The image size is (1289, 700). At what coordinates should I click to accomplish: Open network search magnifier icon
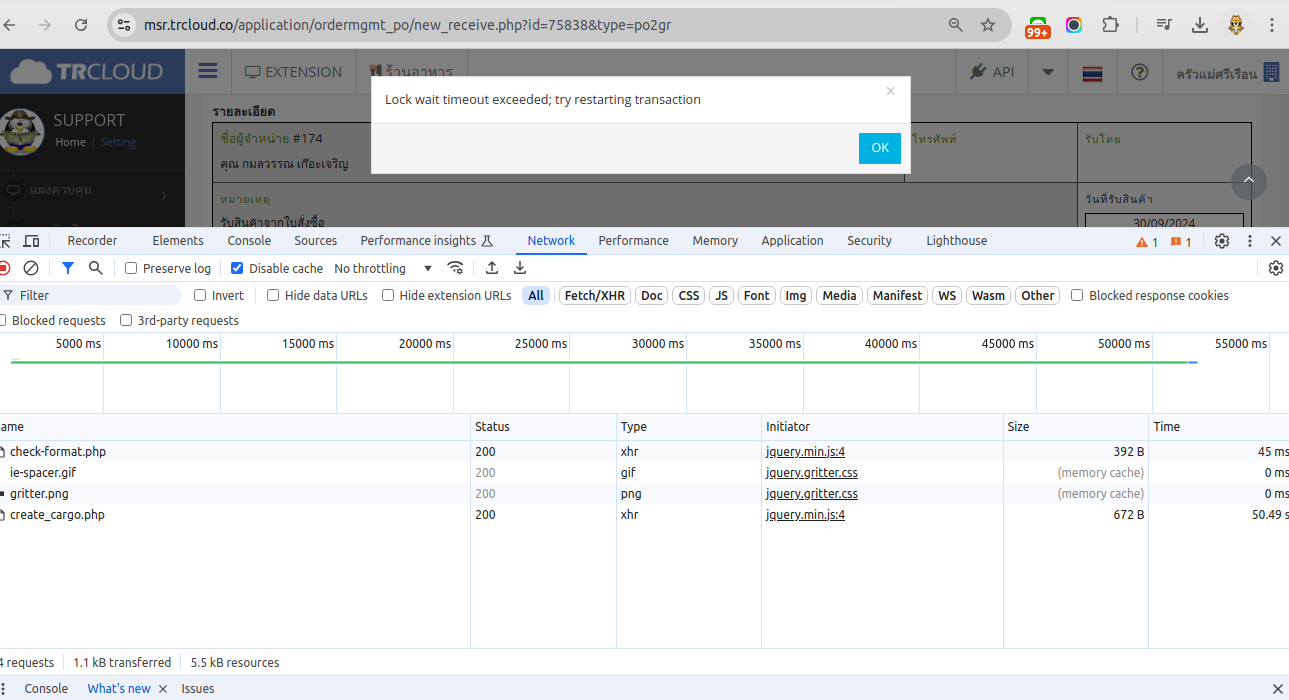pos(96,268)
